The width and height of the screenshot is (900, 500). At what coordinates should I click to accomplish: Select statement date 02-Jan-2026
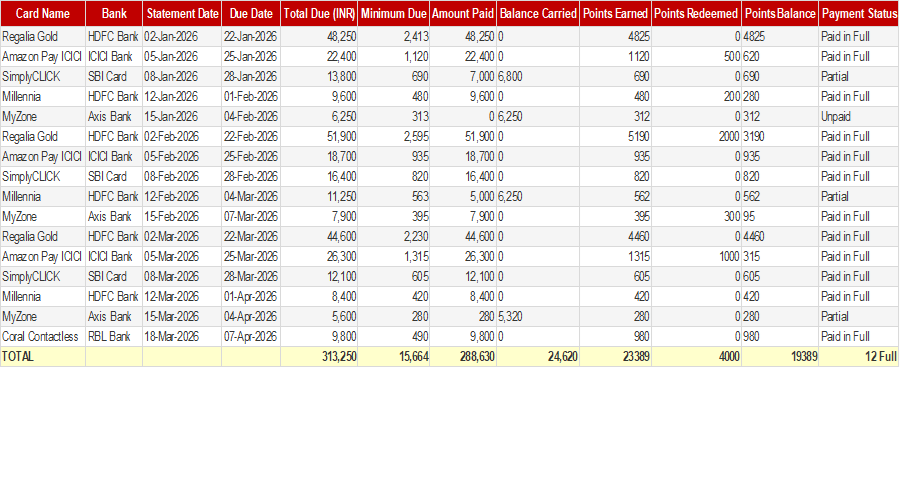pyautogui.click(x=182, y=37)
